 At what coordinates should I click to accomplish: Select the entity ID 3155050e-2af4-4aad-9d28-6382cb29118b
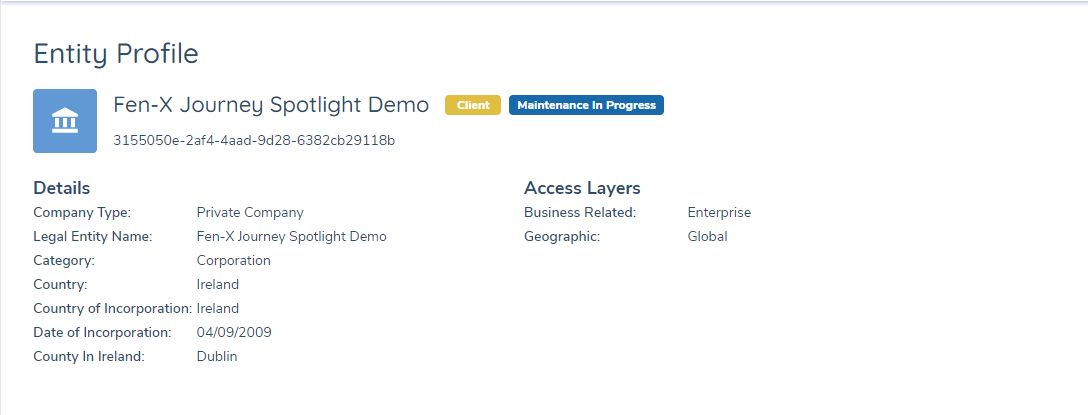tap(254, 141)
